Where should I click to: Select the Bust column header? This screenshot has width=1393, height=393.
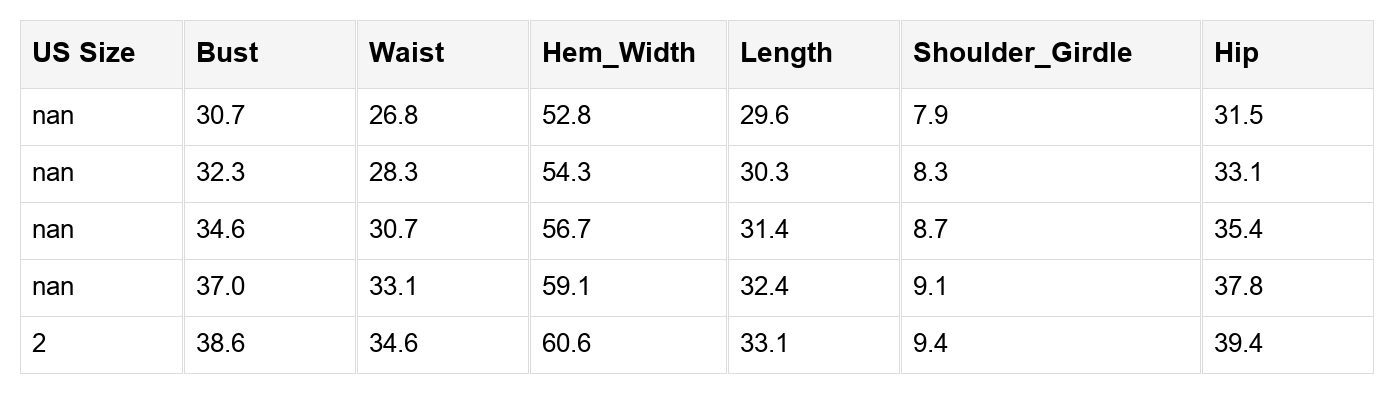[x=270, y=54]
